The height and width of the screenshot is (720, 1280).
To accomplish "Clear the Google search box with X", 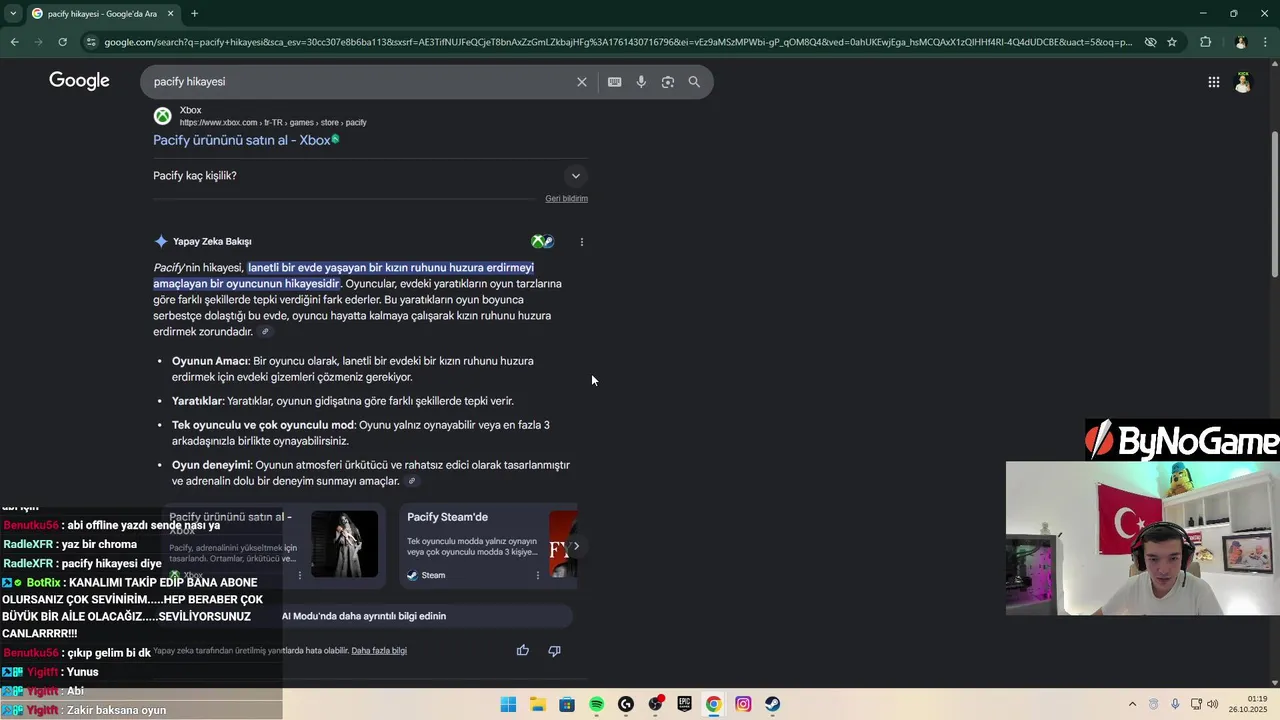I will (x=581, y=82).
